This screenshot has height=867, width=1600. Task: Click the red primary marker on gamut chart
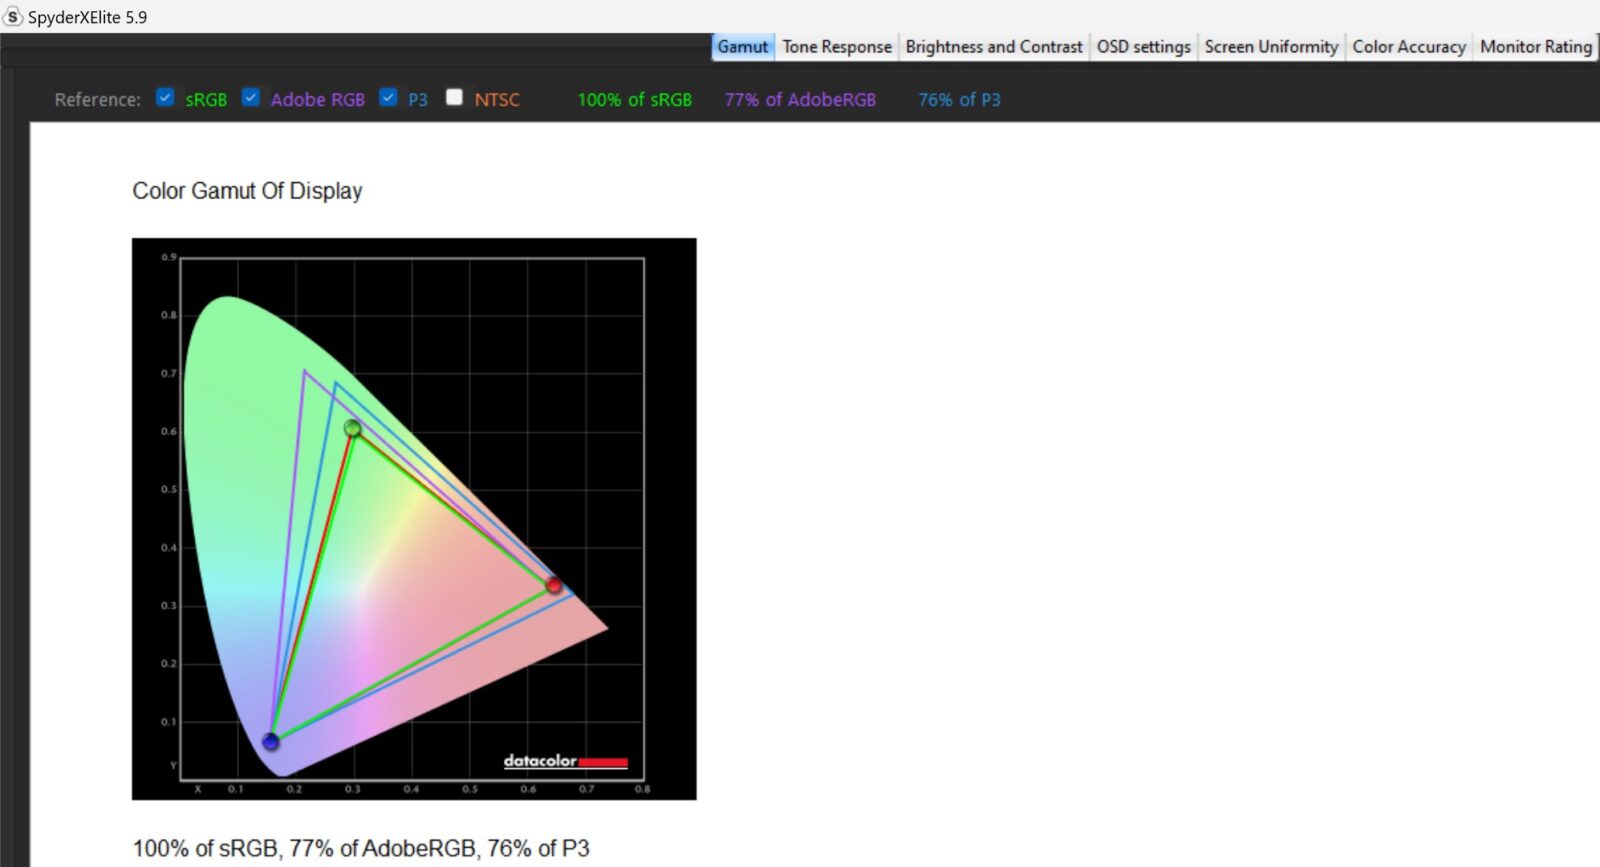(553, 585)
